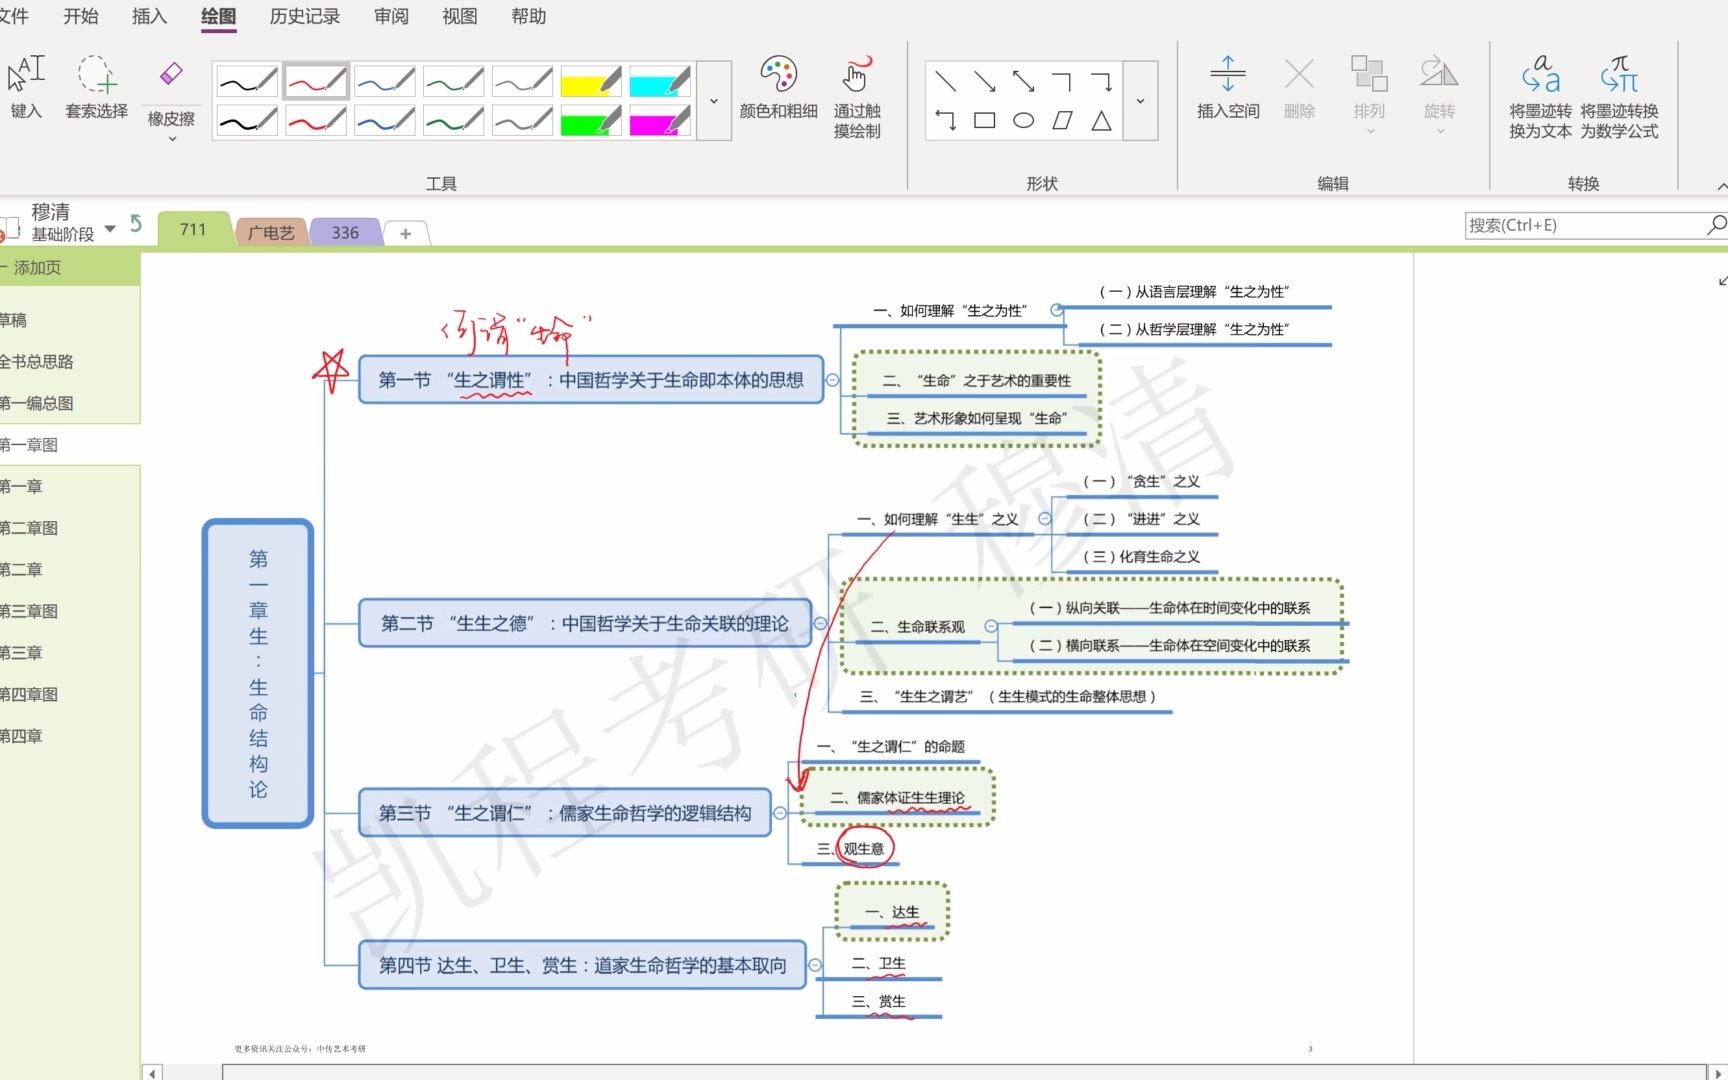Pick the magenta highlighter pen
This screenshot has width=1728, height=1080.
pos(660,121)
